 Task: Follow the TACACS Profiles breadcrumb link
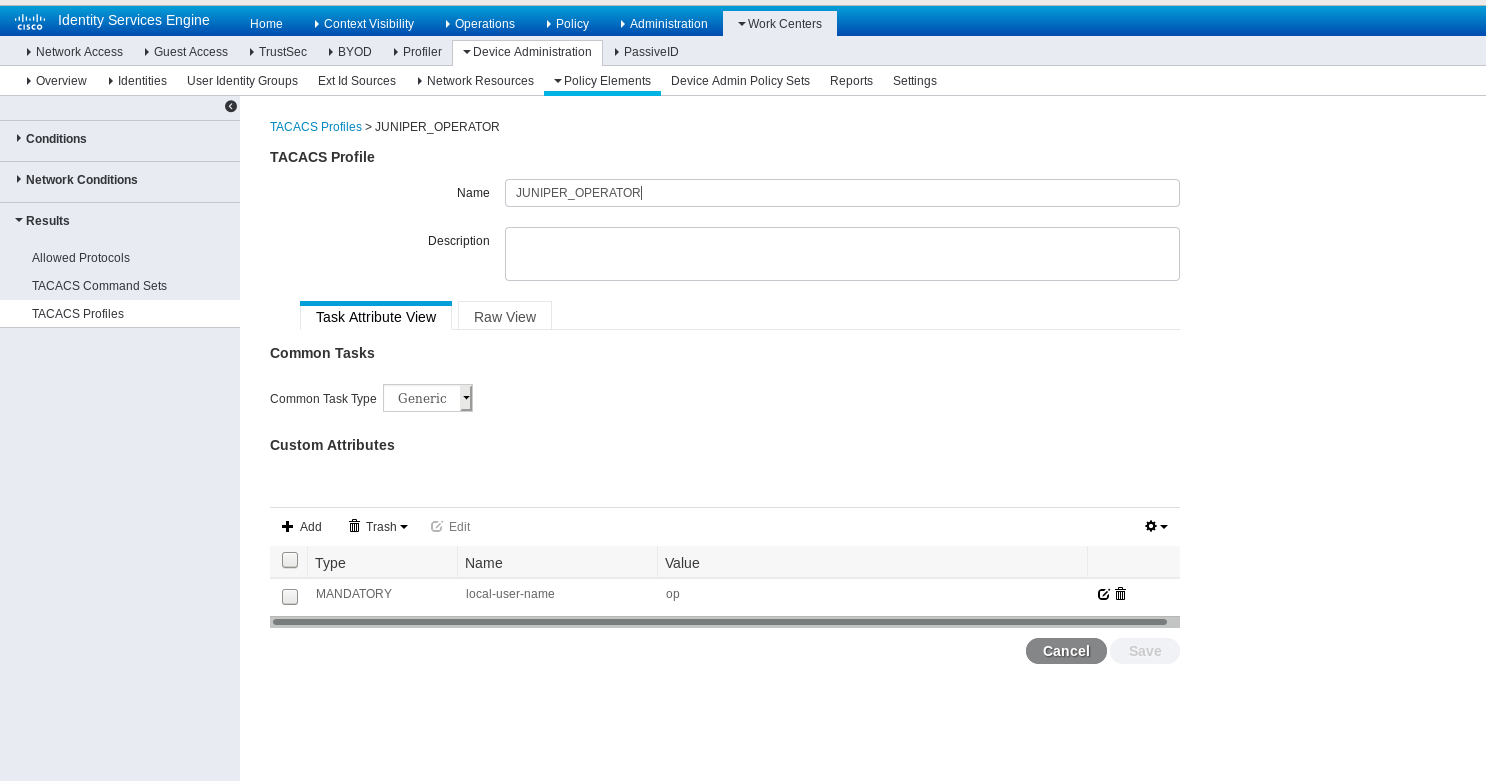316,127
